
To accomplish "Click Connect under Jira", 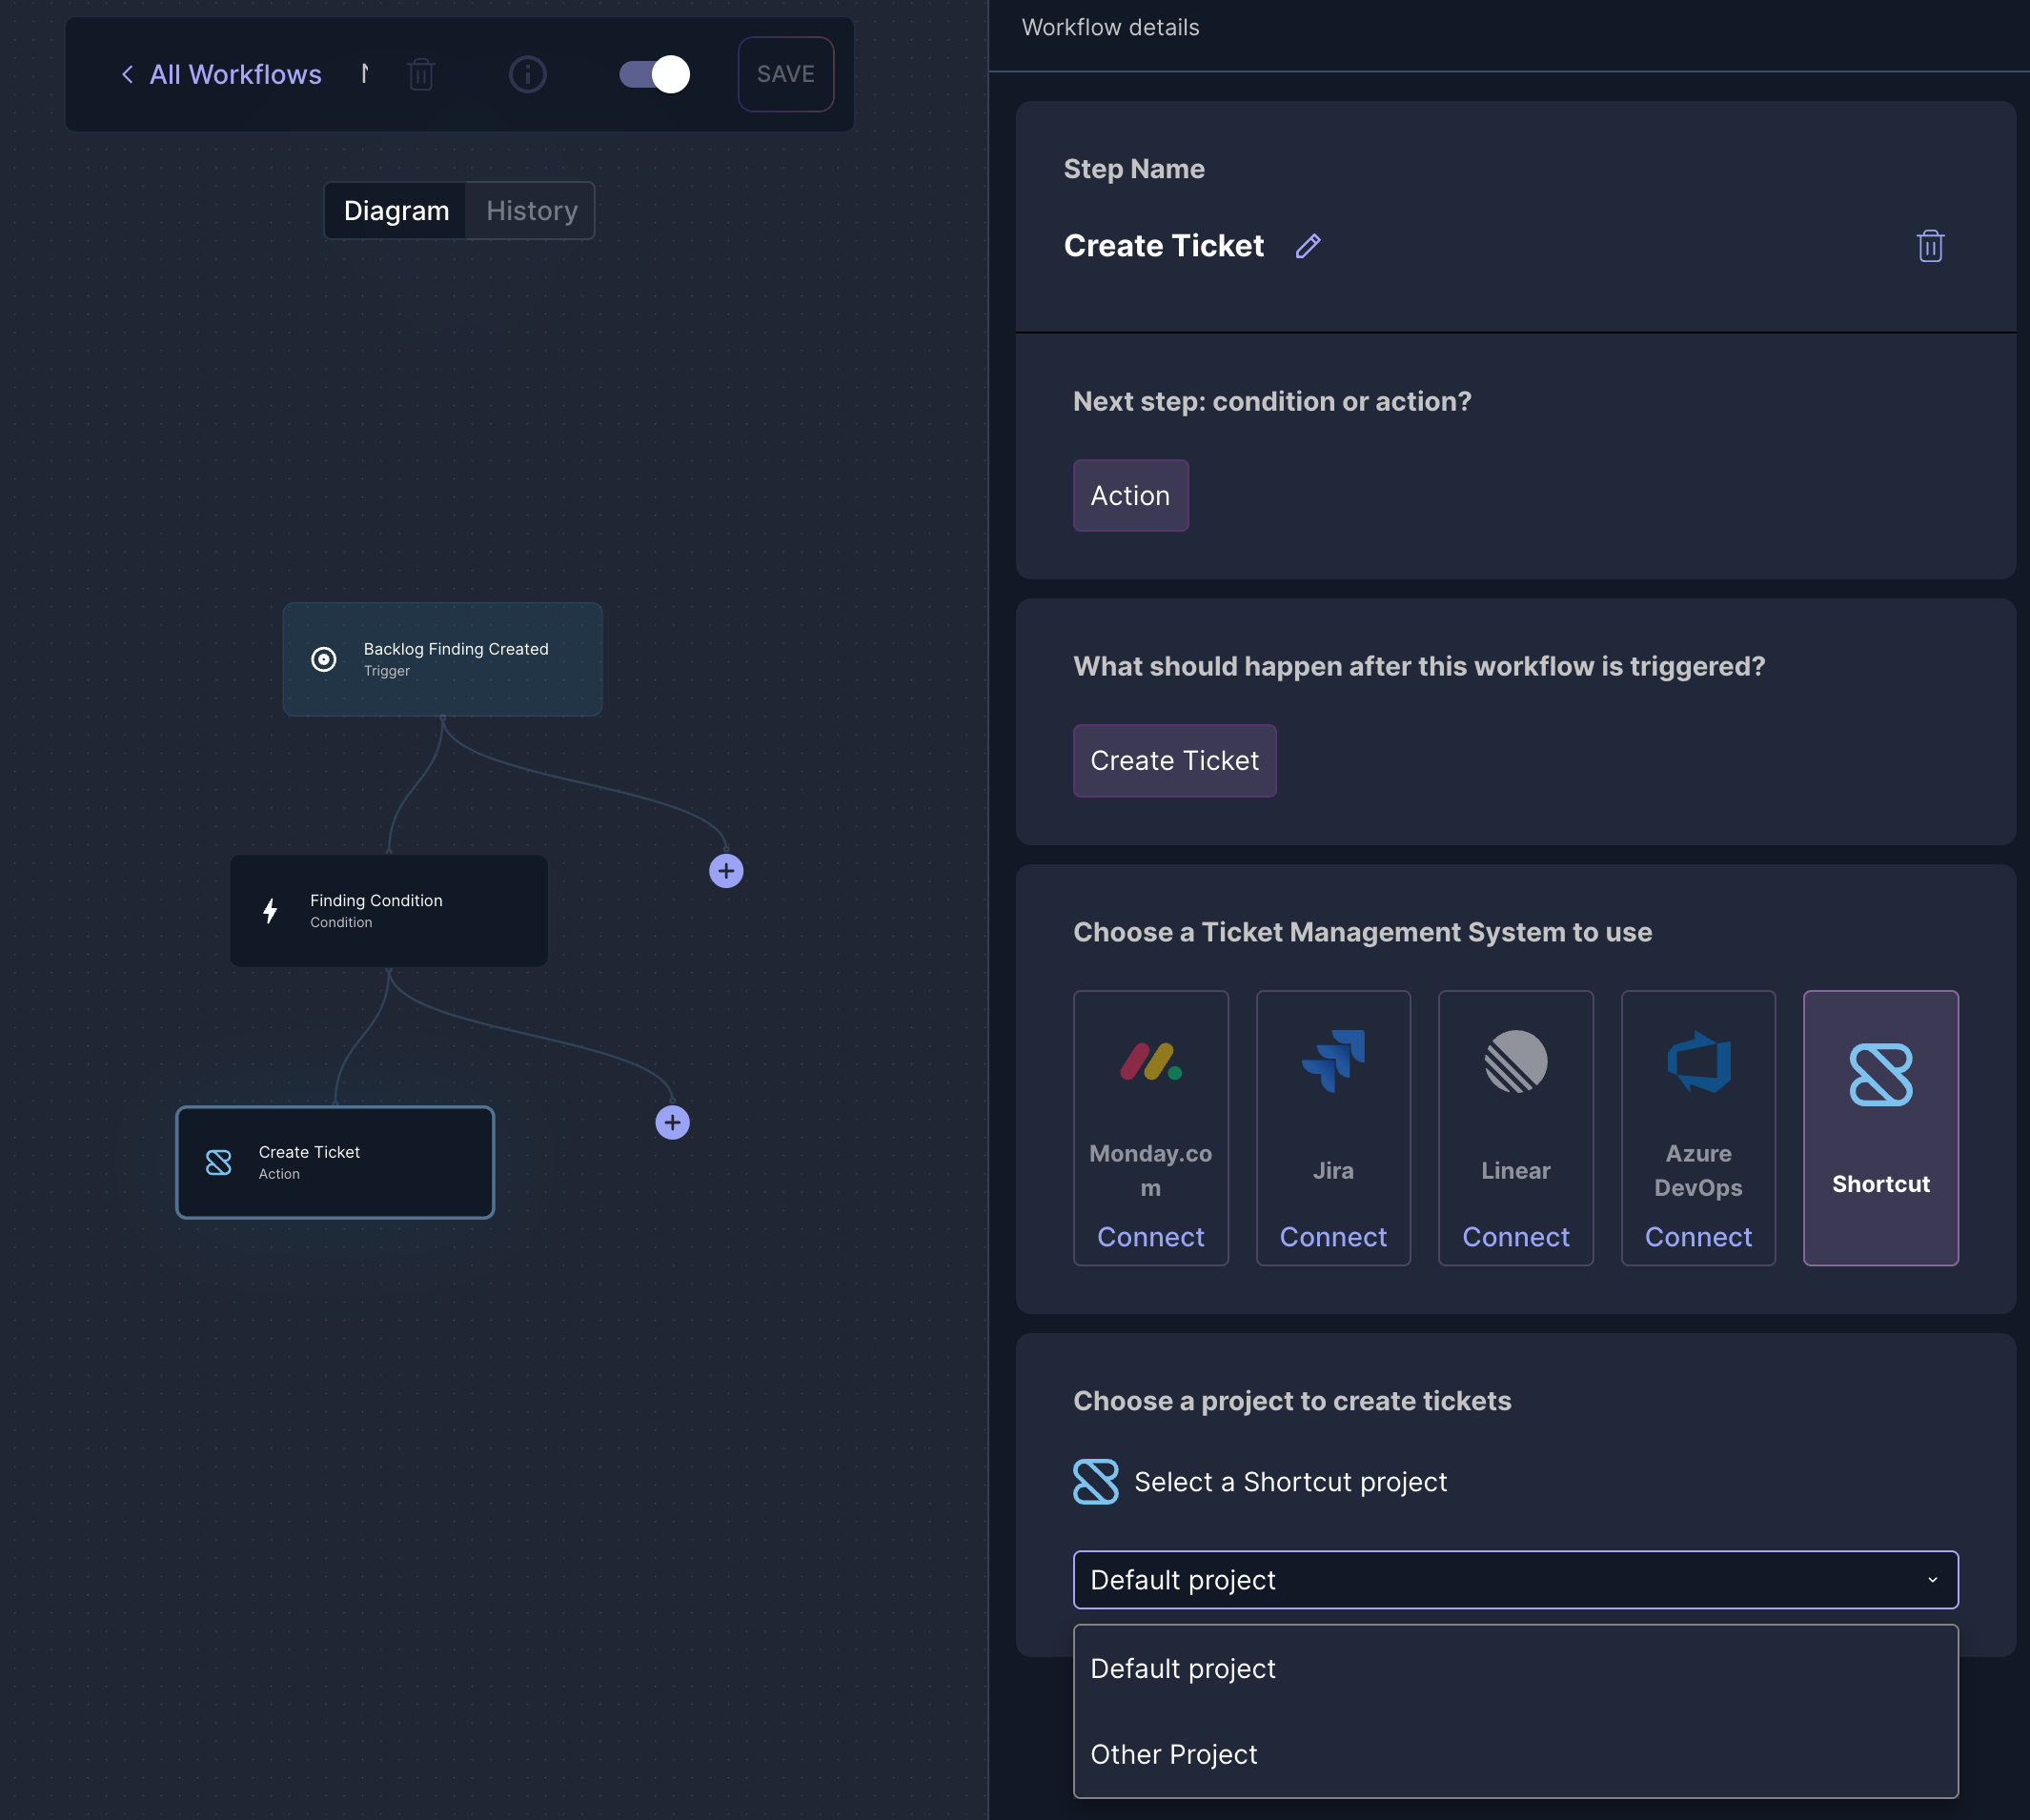I will pyautogui.click(x=1333, y=1237).
